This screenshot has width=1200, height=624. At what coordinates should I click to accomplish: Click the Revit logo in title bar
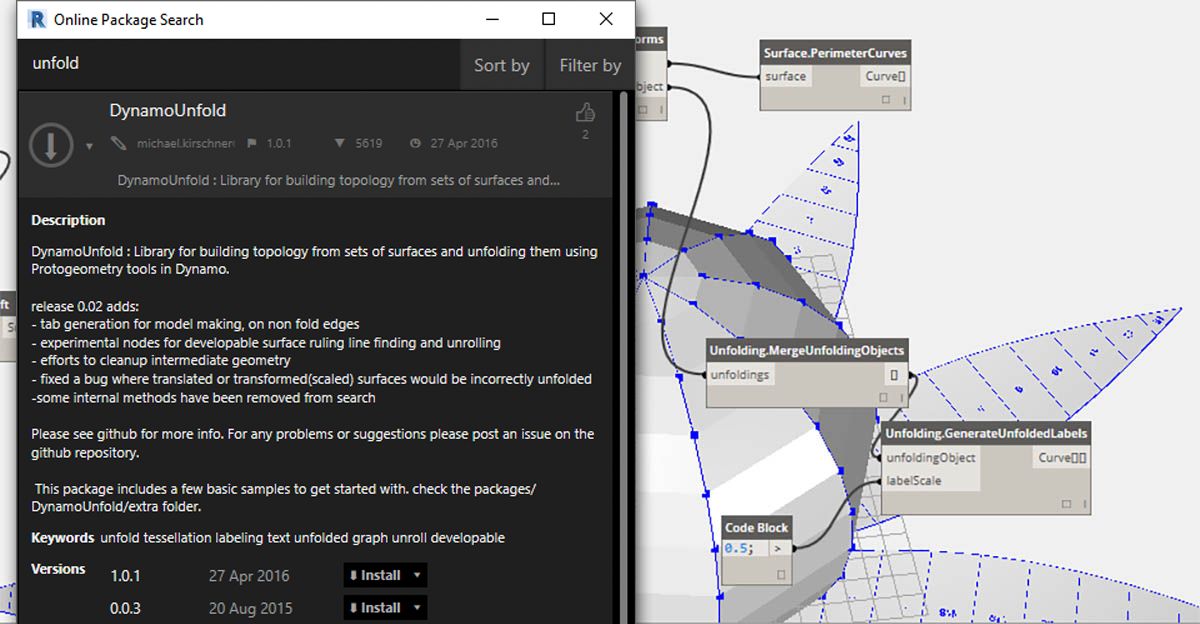(37, 19)
